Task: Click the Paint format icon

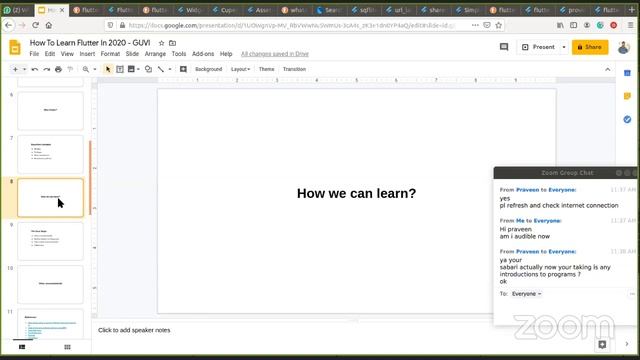Action: point(70,69)
